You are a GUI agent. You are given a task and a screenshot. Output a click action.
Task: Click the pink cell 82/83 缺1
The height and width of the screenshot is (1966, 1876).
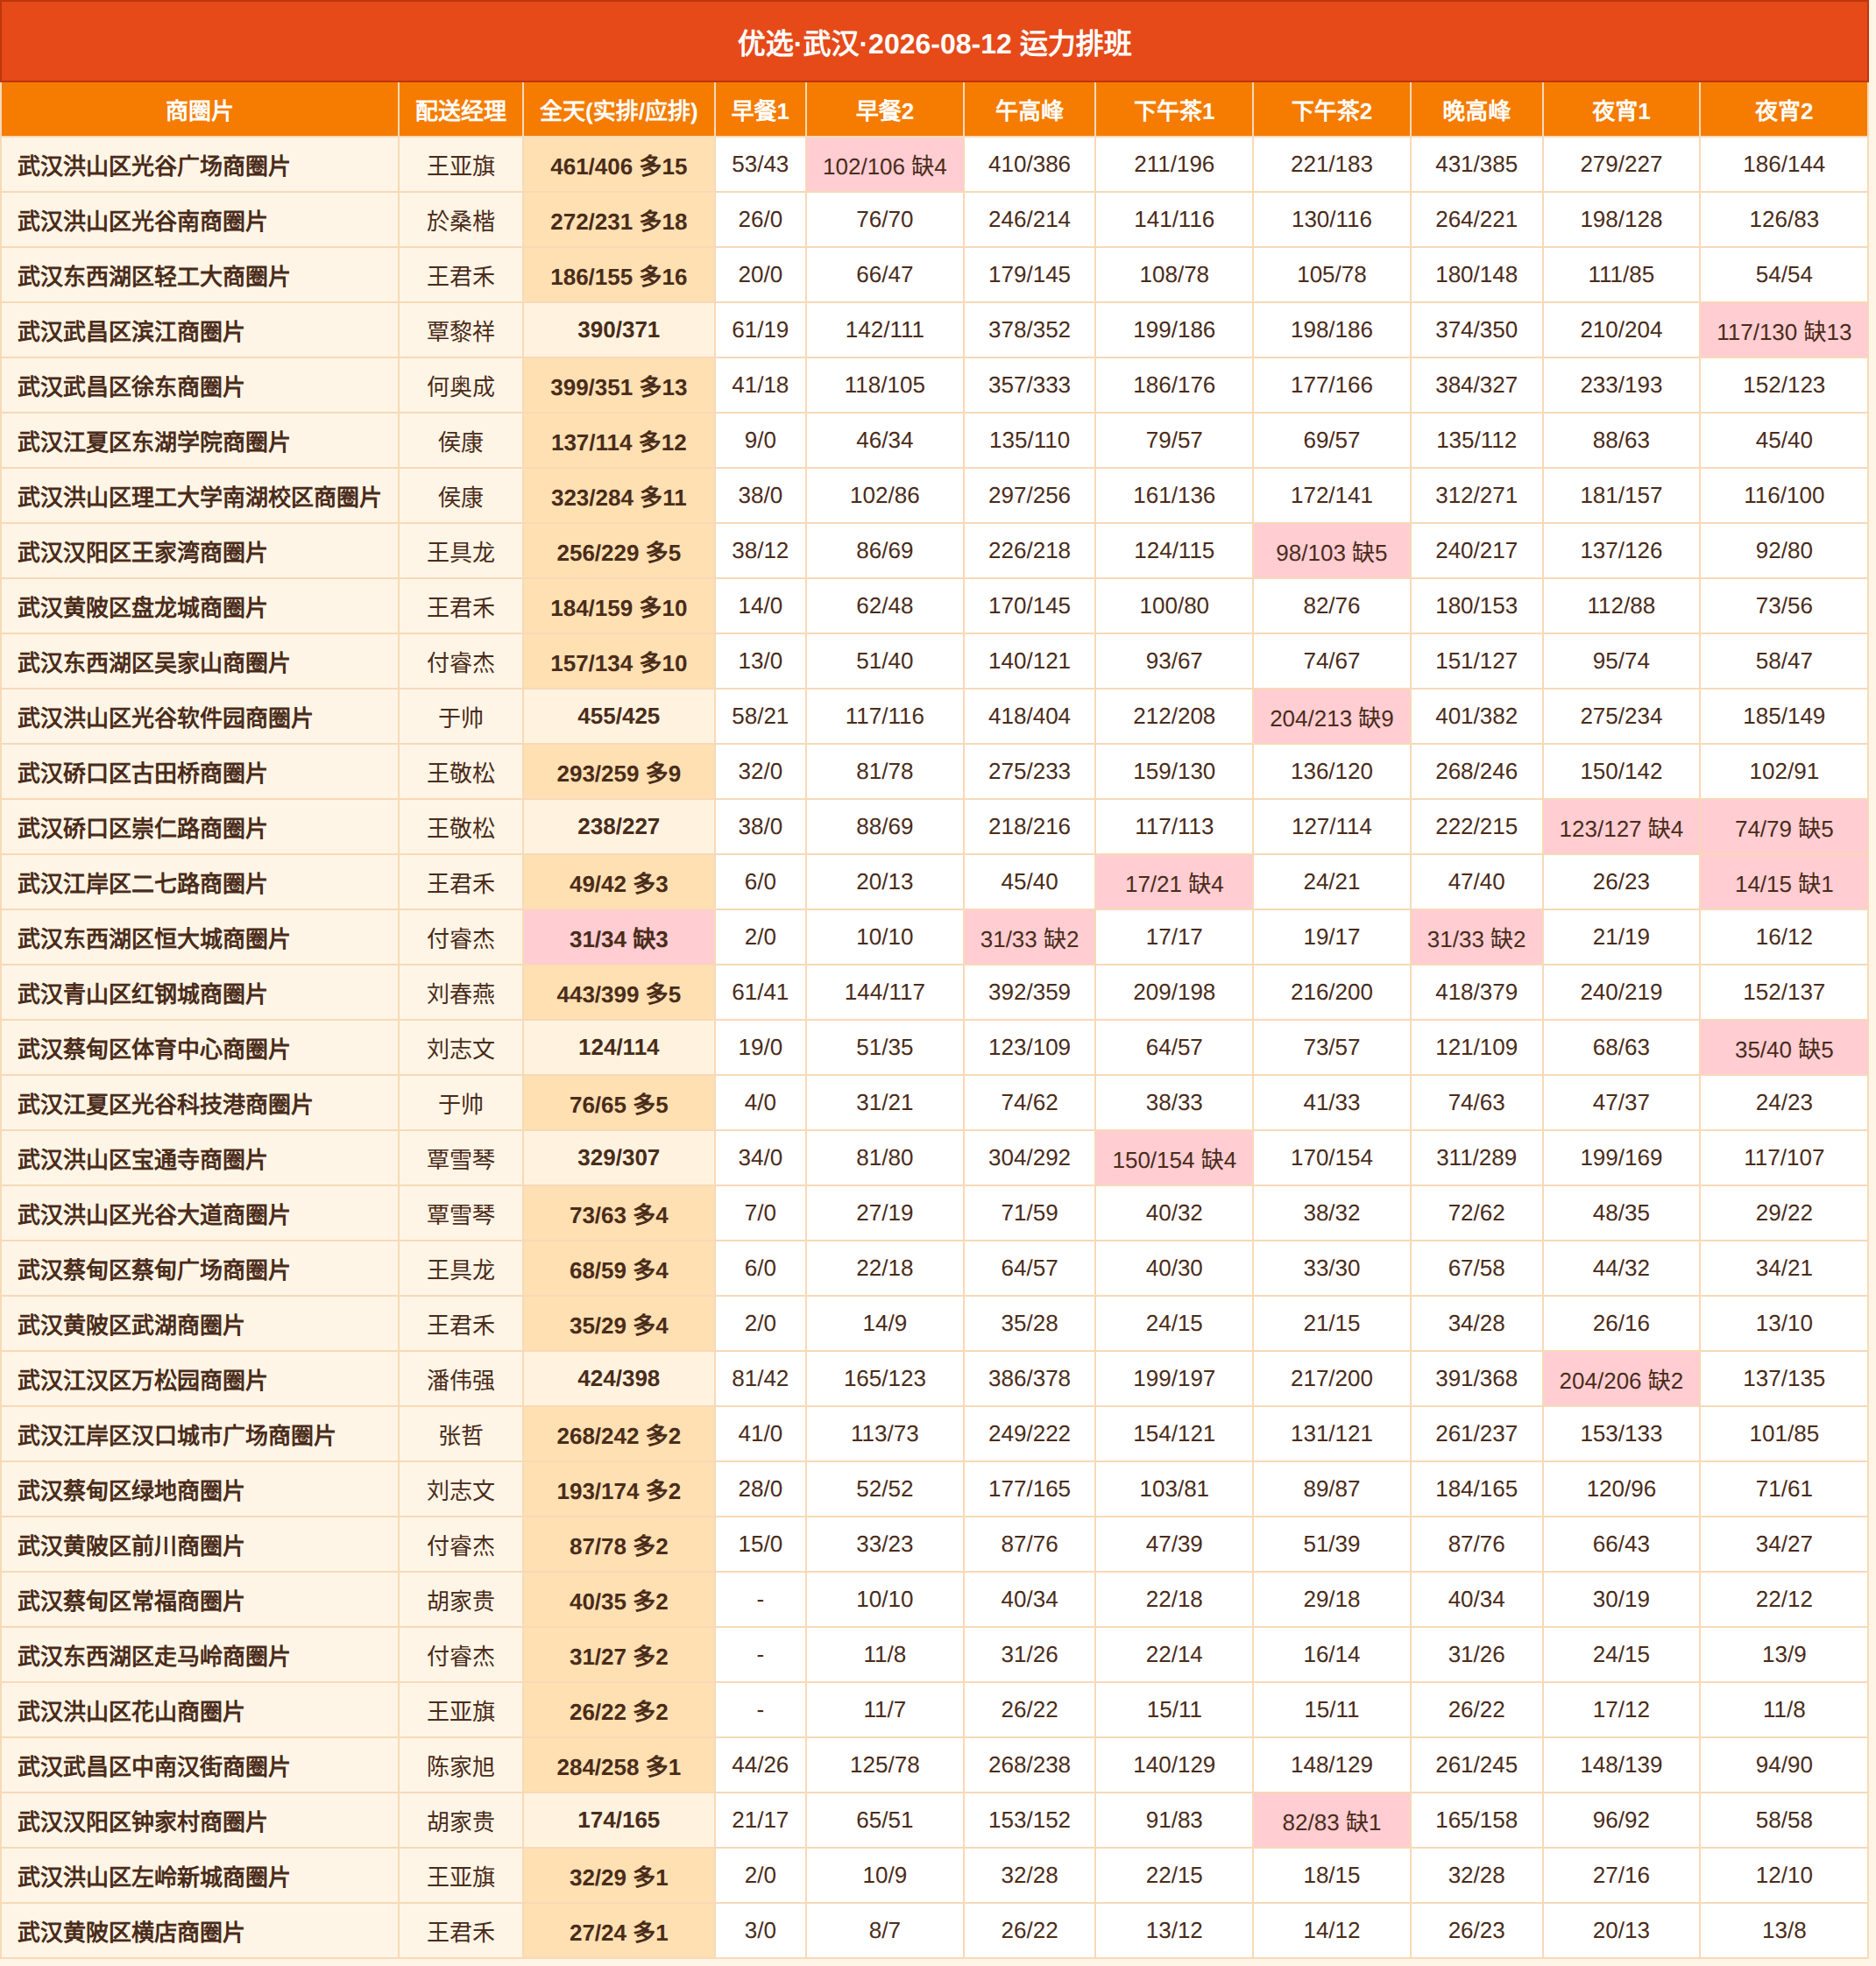pyautogui.click(x=1331, y=1821)
